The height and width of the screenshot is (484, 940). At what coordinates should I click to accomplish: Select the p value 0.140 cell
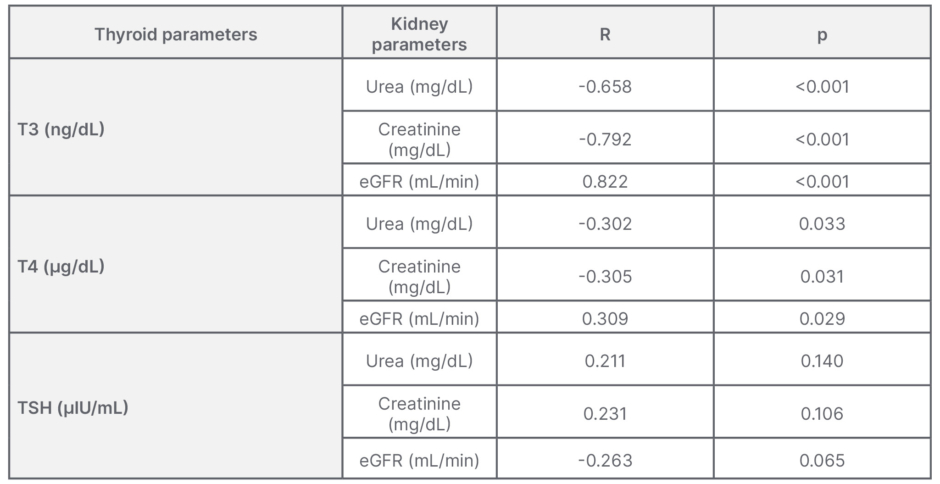[822, 361]
